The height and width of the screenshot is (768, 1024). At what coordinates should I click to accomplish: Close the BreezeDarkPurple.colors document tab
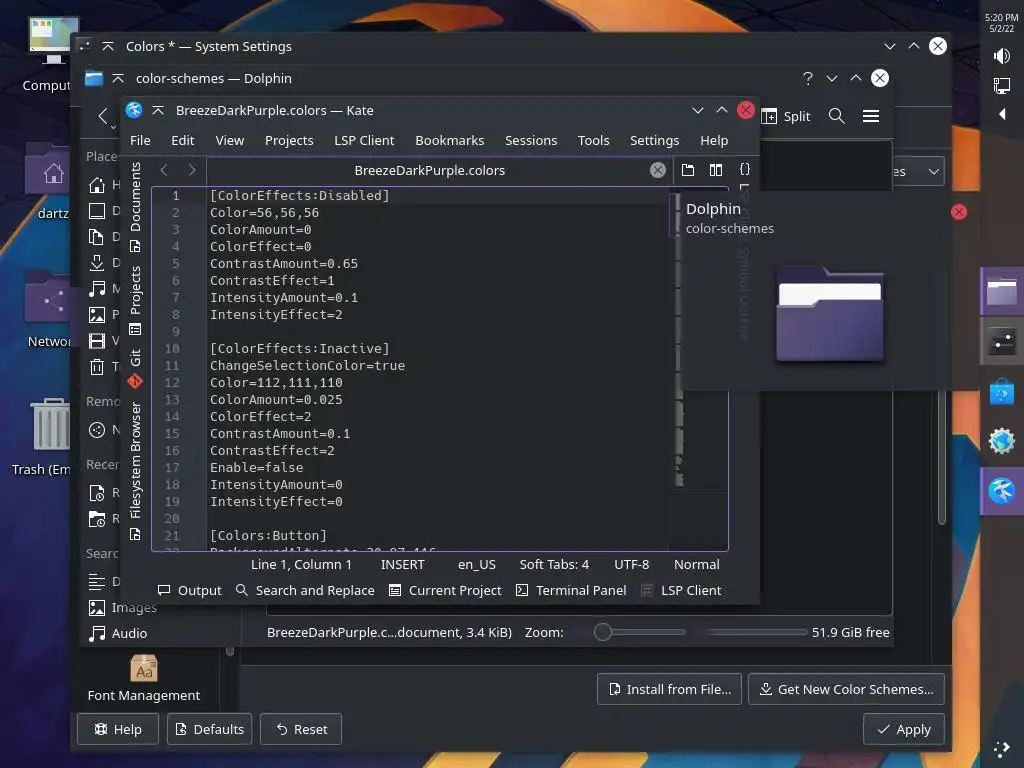pyautogui.click(x=658, y=170)
